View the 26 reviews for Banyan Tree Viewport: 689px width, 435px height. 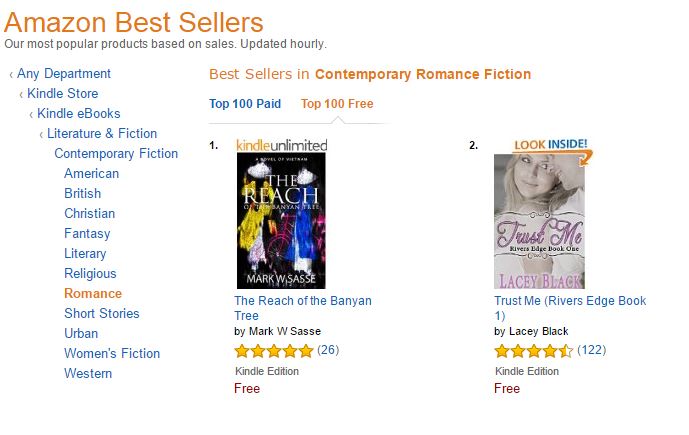pyautogui.click(x=328, y=350)
